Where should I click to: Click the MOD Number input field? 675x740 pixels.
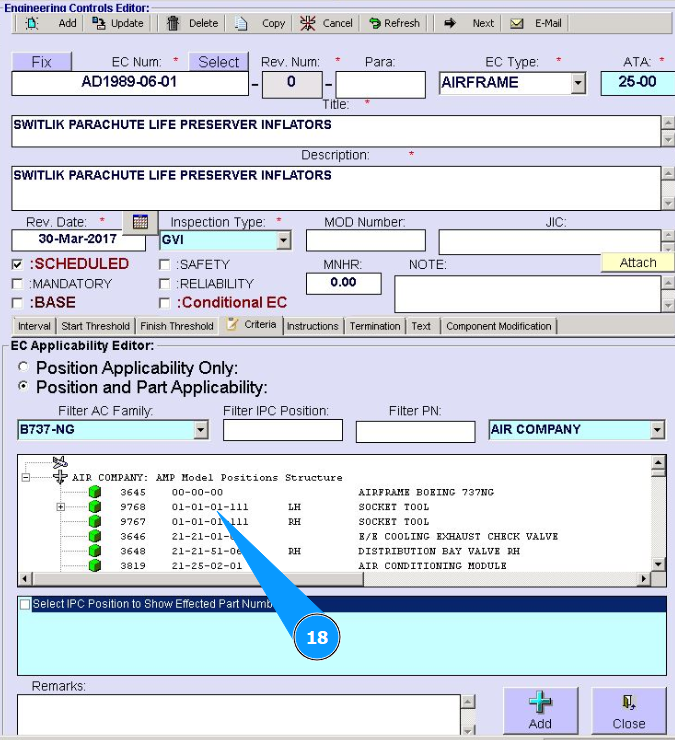(365, 240)
